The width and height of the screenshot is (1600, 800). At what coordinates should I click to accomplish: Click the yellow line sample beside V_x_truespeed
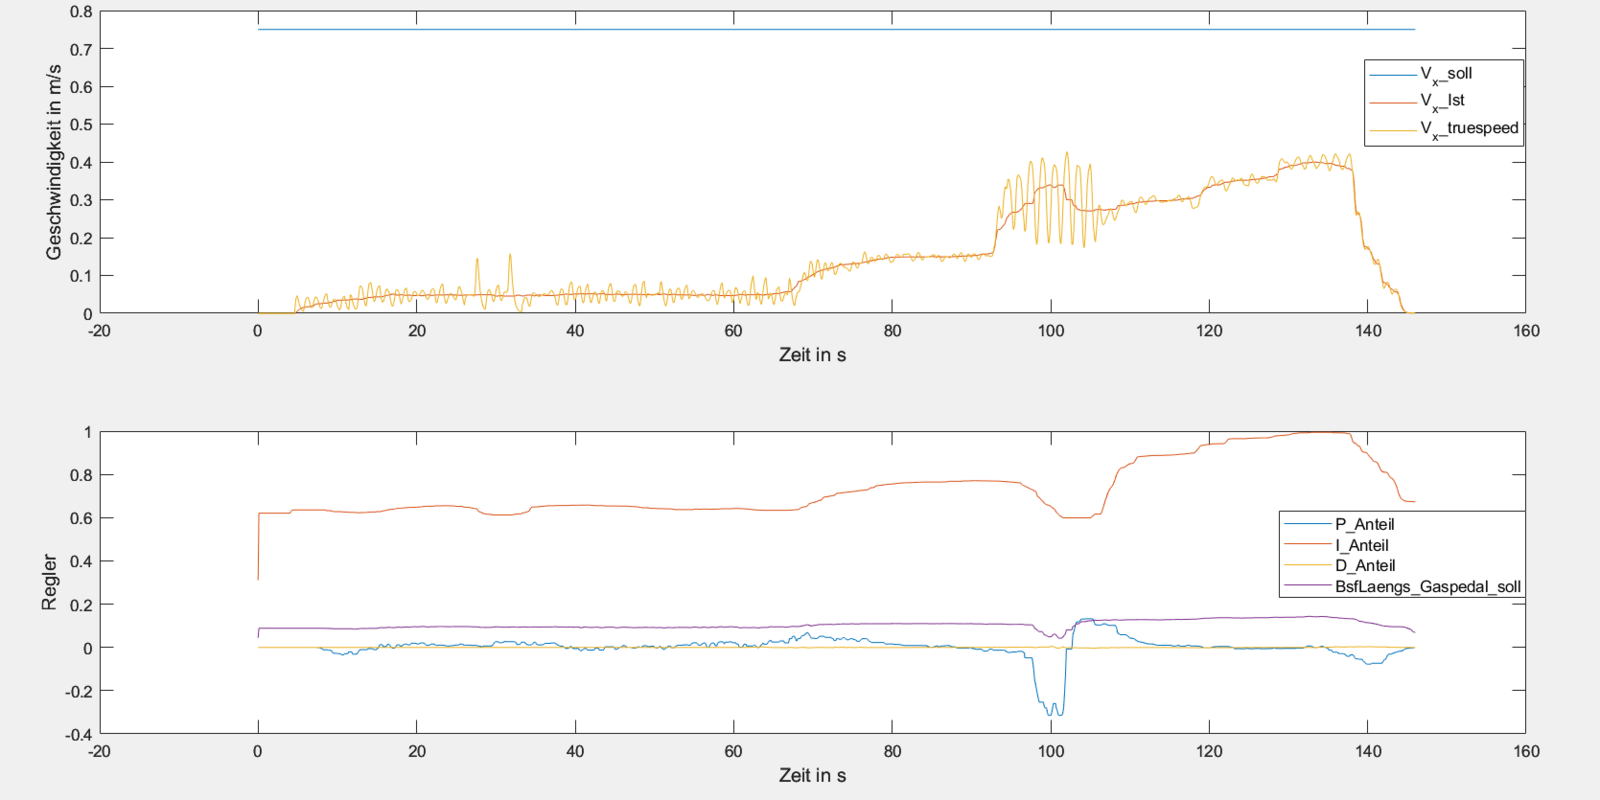pos(1393,130)
